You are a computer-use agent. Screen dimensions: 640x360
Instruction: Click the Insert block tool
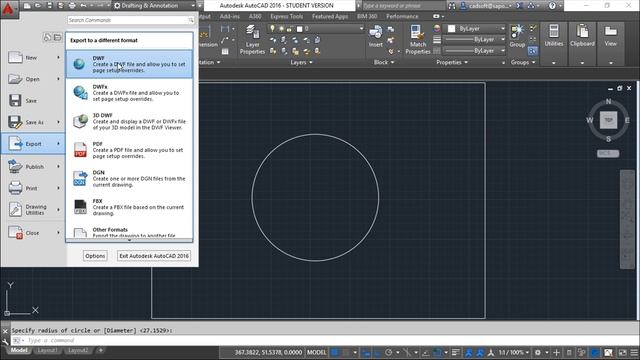click(376, 36)
